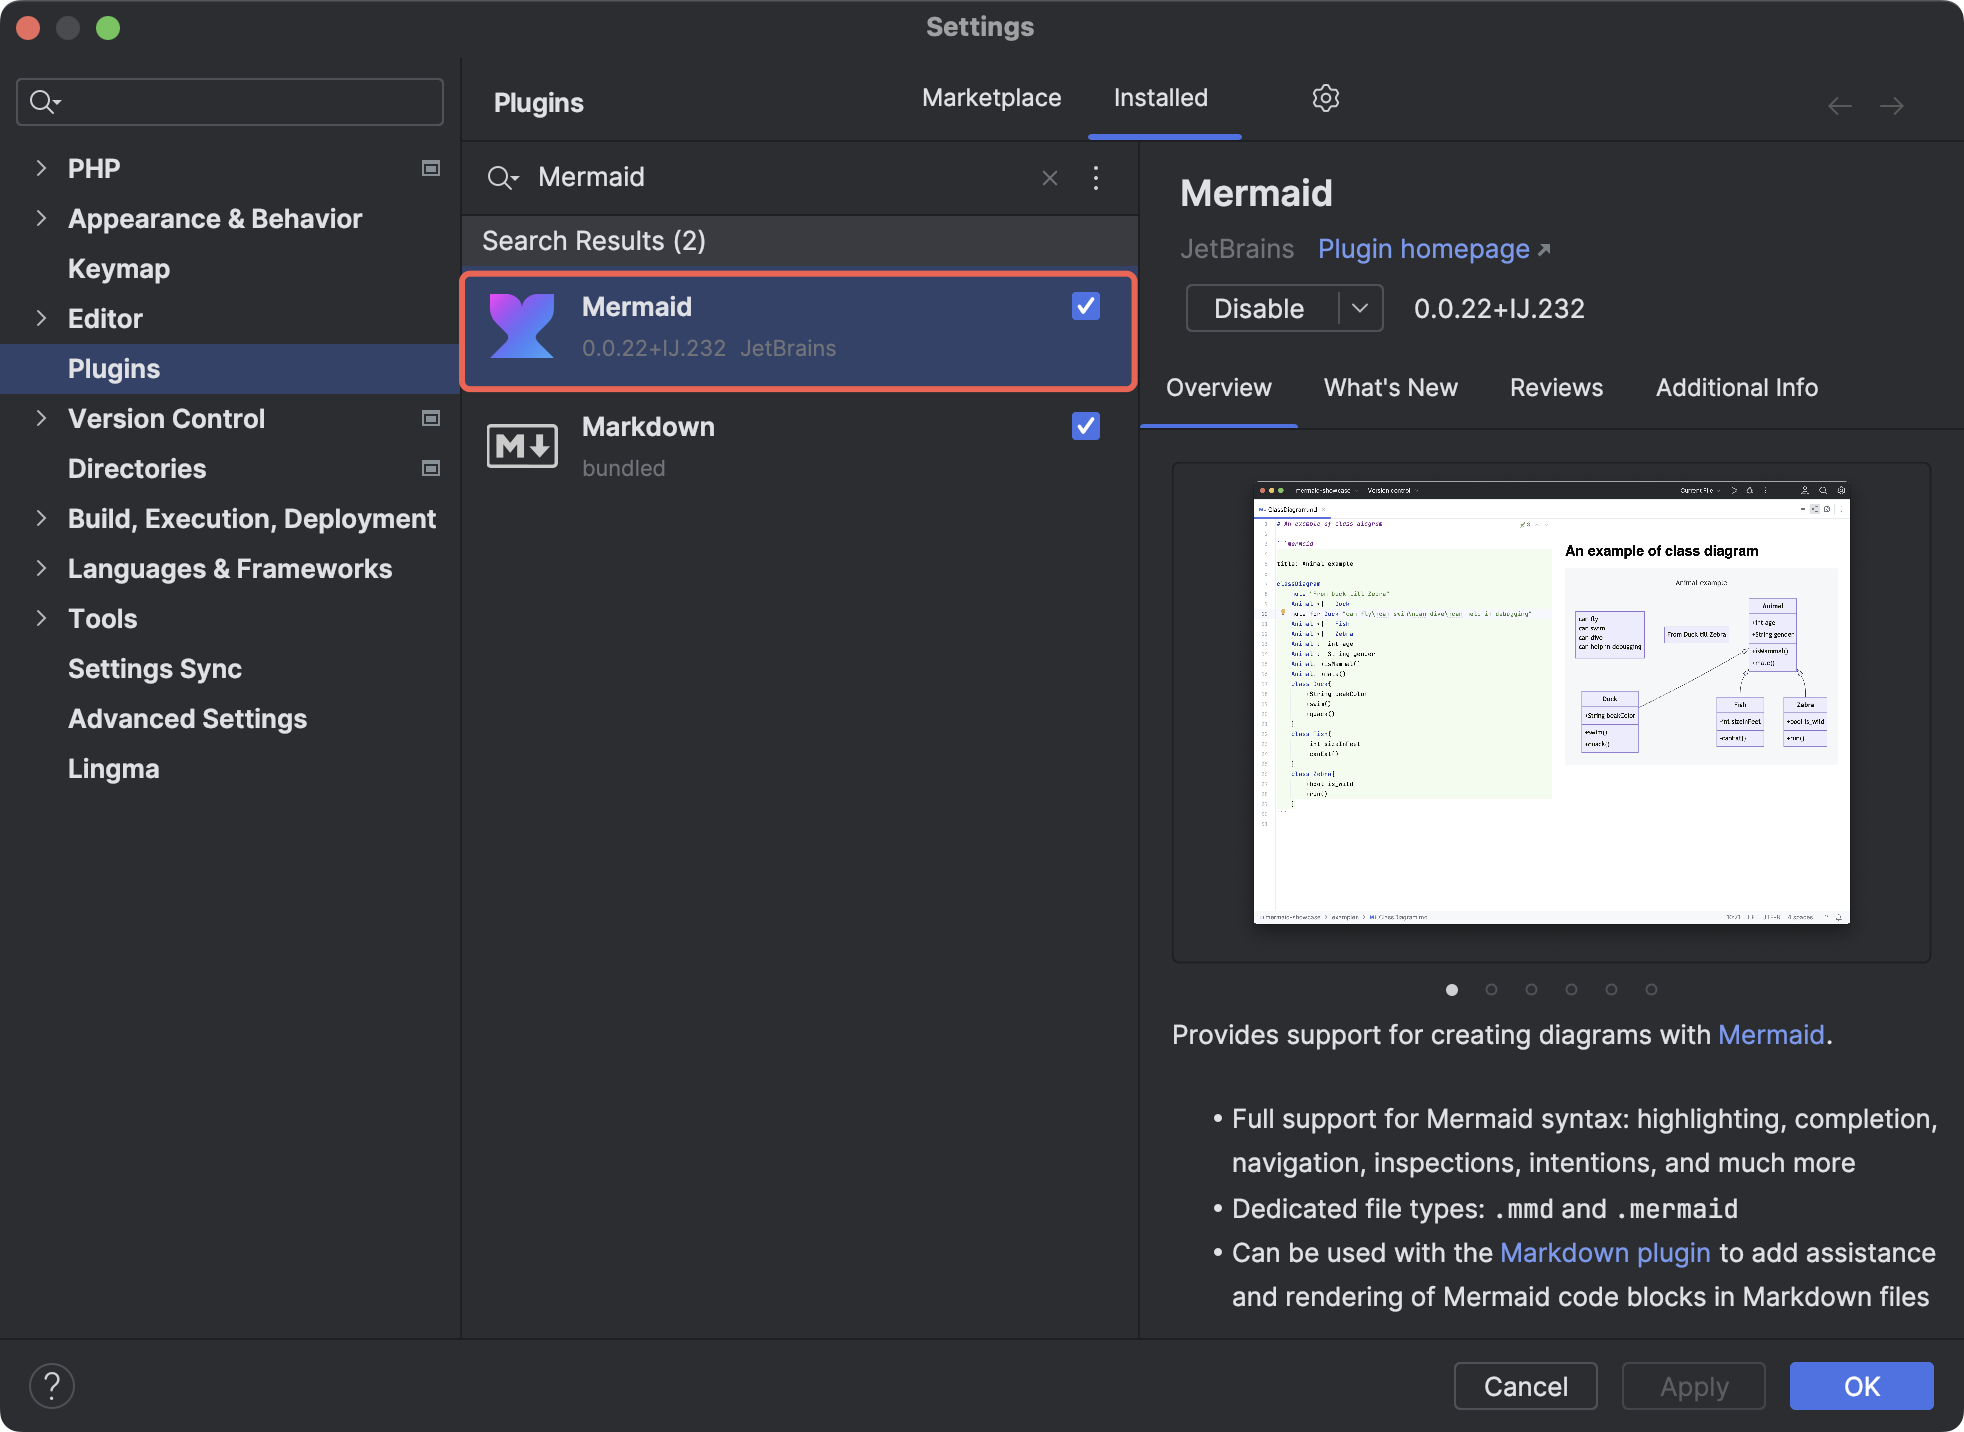Show the fourth screenshot via carousel dot
1964x1432 pixels.
[x=1572, y=990]
